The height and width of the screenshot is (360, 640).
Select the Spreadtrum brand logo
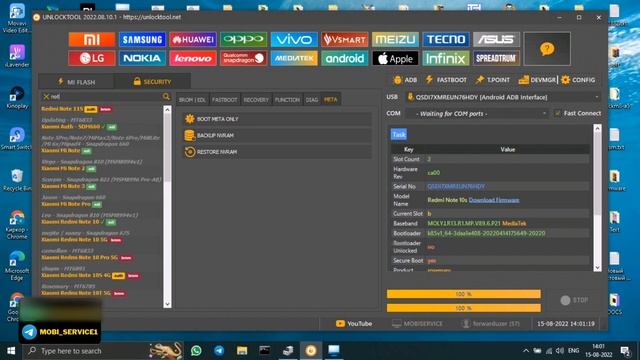point(496,58)
